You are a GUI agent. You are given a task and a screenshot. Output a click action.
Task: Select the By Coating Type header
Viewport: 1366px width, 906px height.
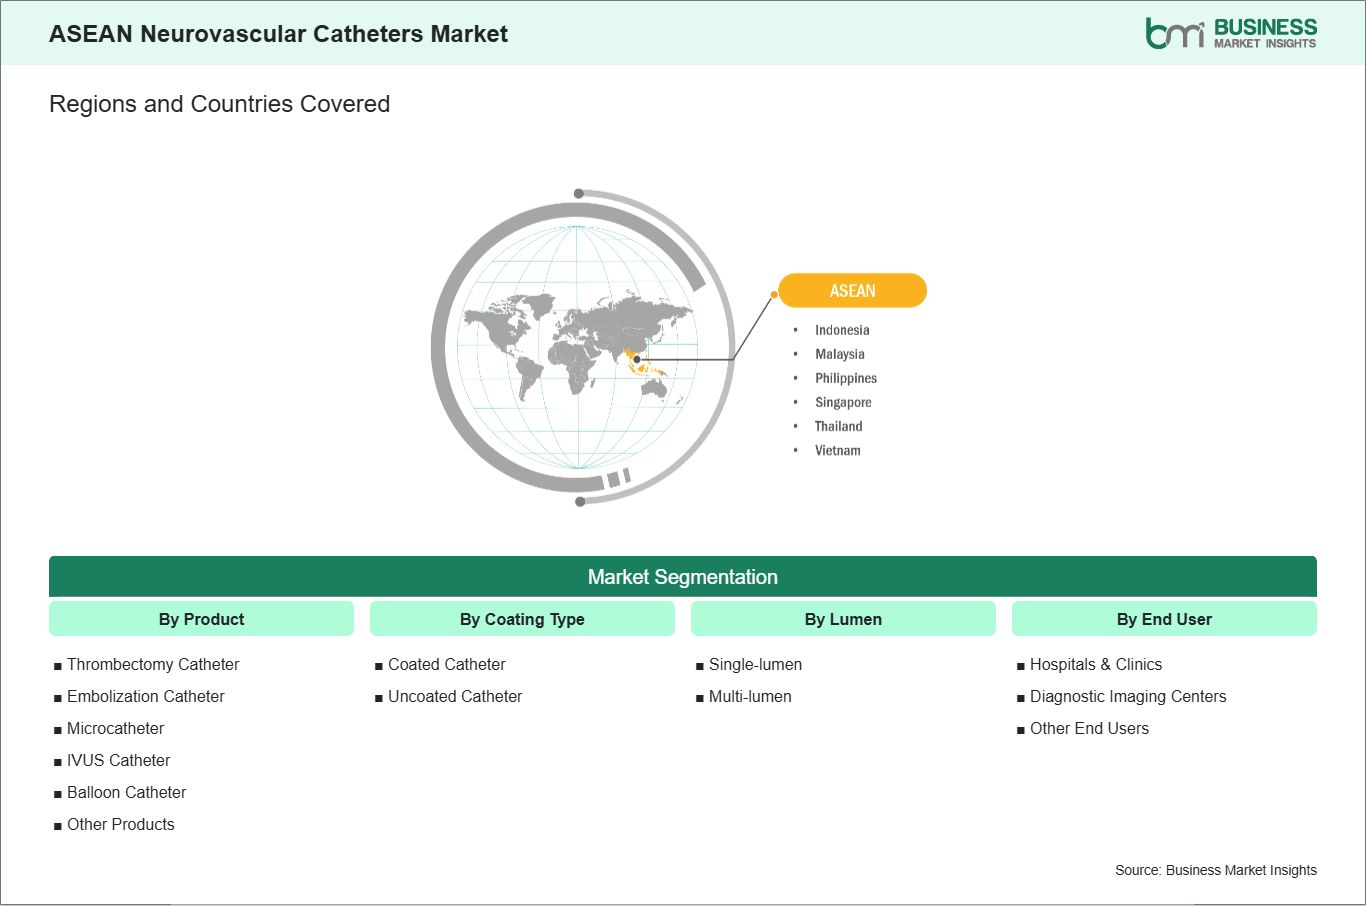click(x=522, y=619)
